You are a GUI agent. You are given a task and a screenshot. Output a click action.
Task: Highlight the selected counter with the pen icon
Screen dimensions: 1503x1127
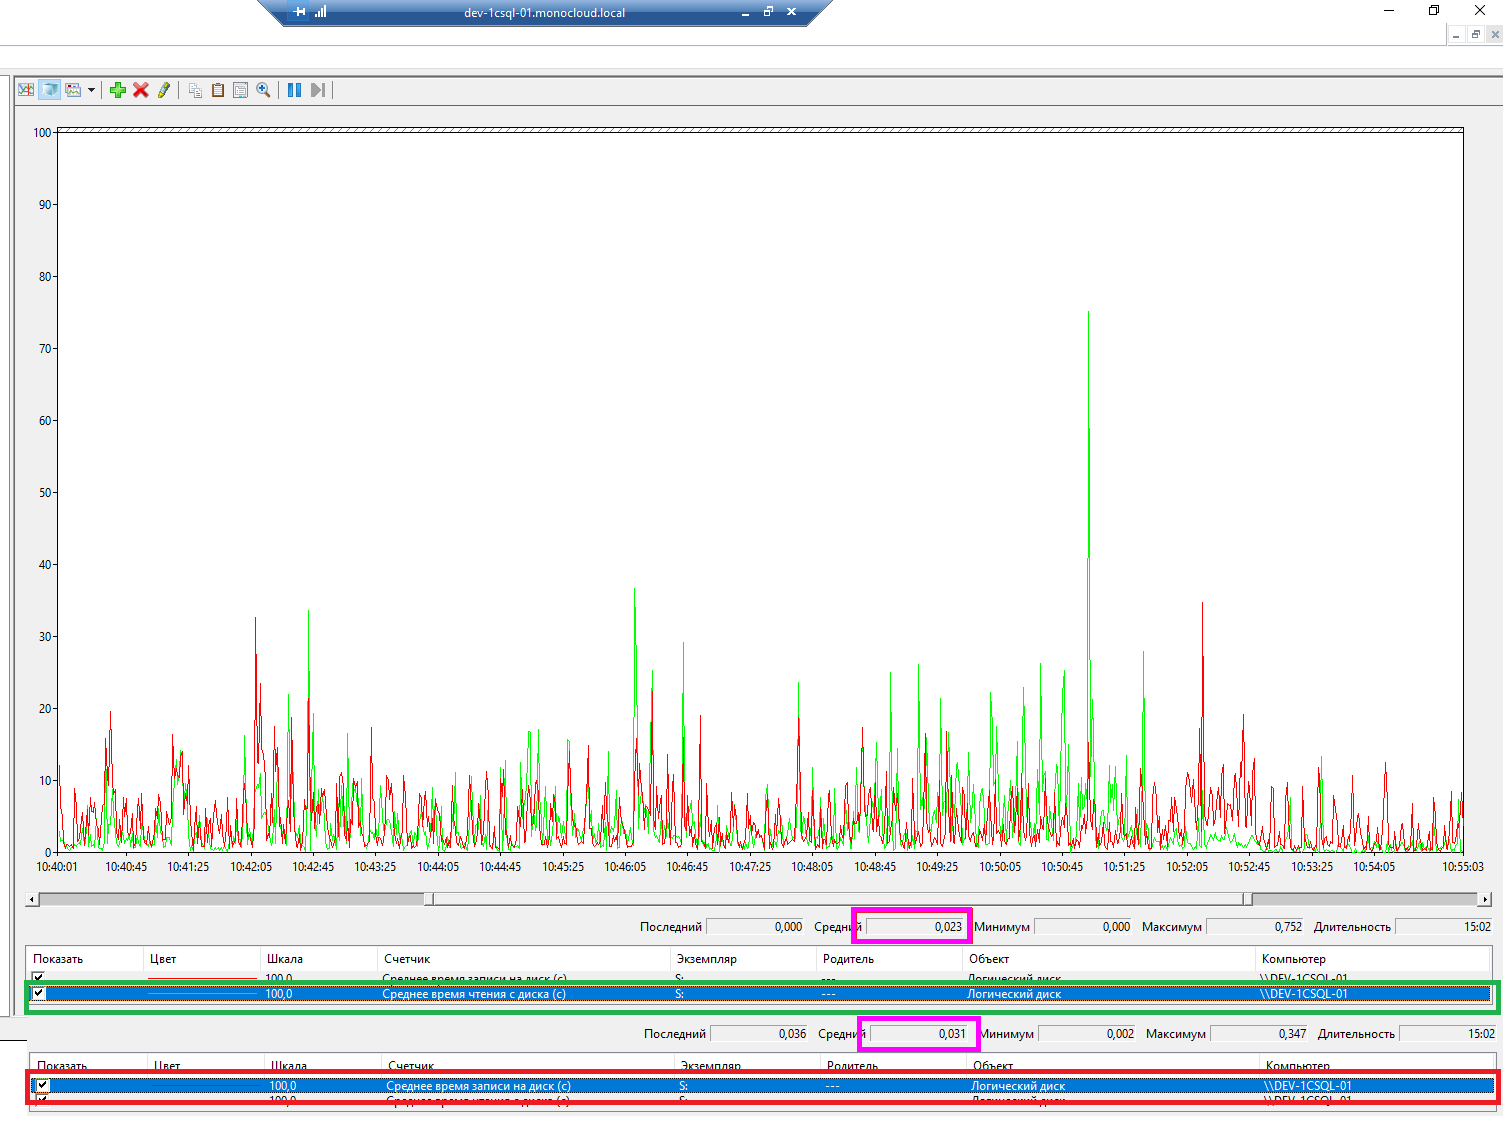[165, 90]
